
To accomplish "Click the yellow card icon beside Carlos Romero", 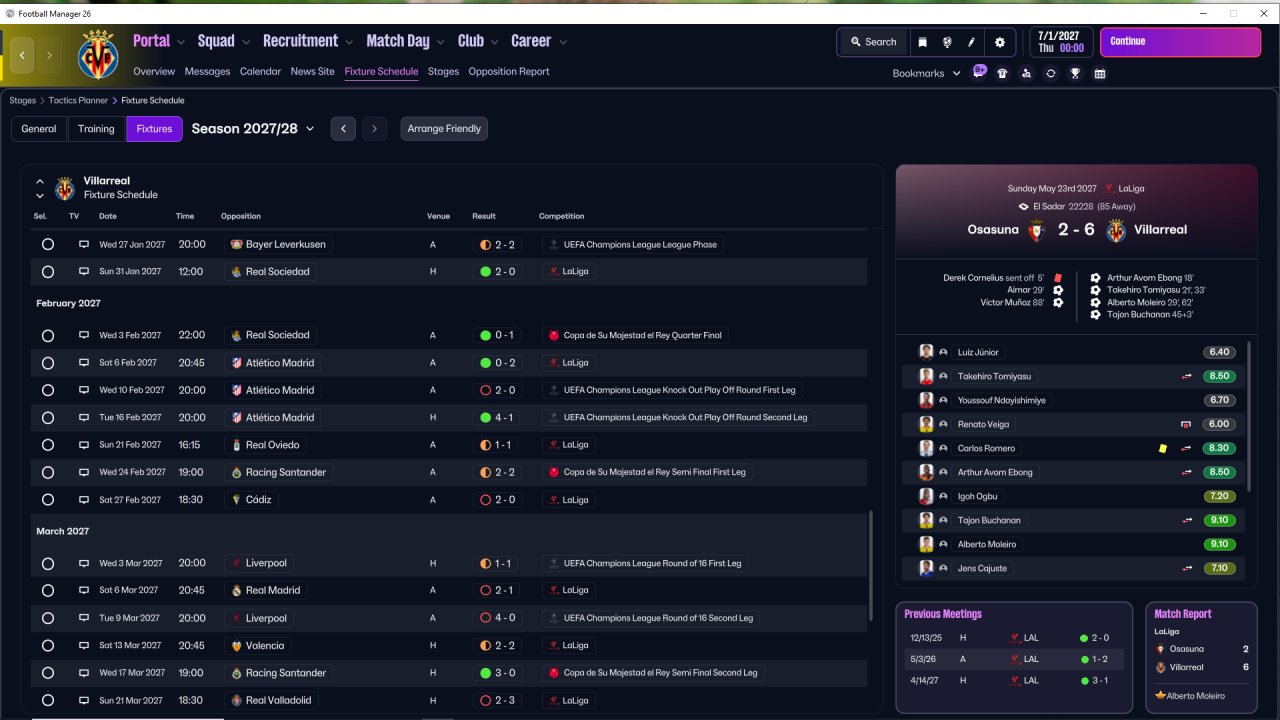I will [x=1163, y=448].
